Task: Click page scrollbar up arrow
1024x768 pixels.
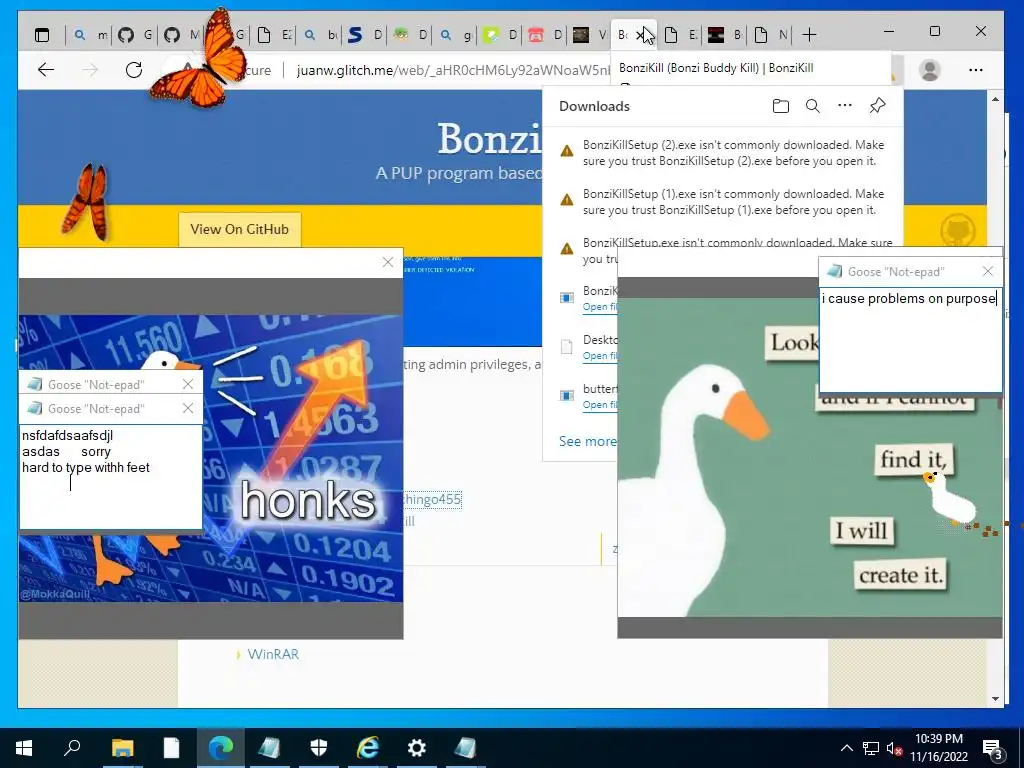Action: point(995,99)
